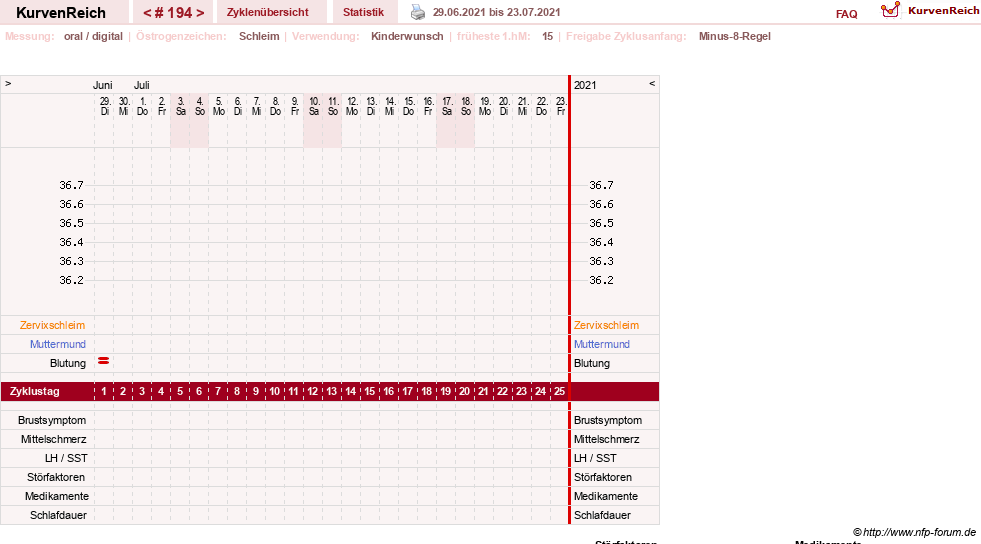Click the 'Kinderwunsch' usage value

(x=407, y=36)
